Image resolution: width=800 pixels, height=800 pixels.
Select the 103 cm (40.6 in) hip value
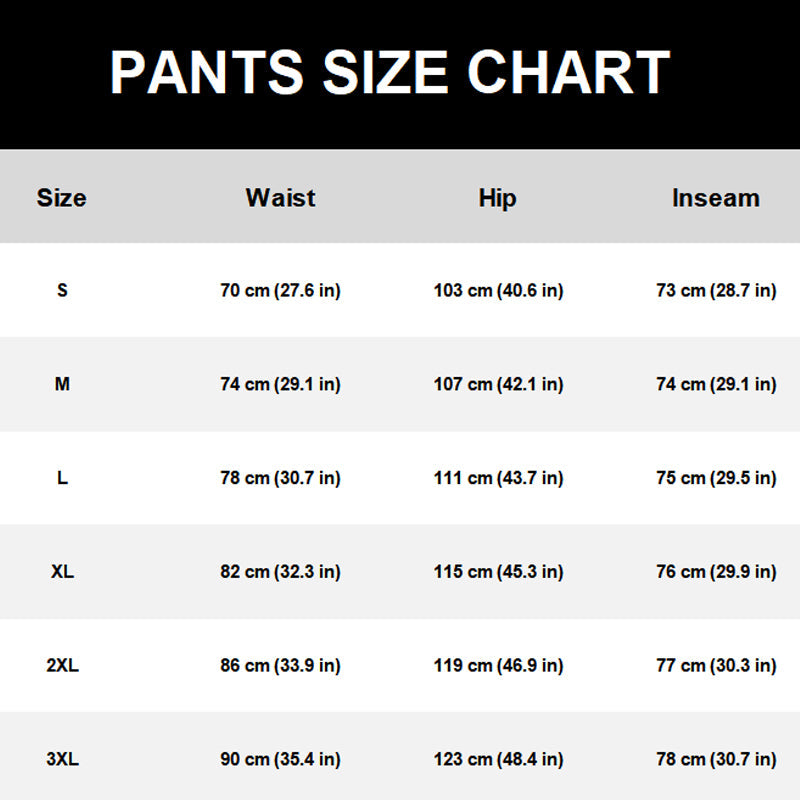coord(498,291)
